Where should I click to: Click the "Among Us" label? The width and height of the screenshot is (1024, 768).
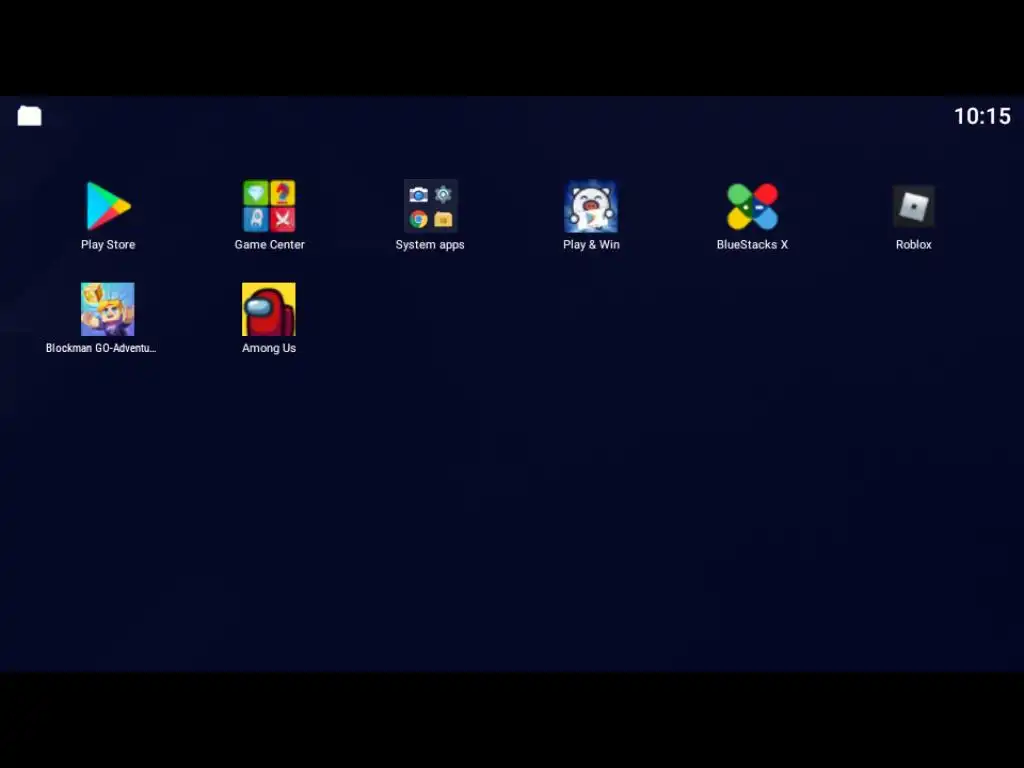pyautogui.click(x=269, y=348)
